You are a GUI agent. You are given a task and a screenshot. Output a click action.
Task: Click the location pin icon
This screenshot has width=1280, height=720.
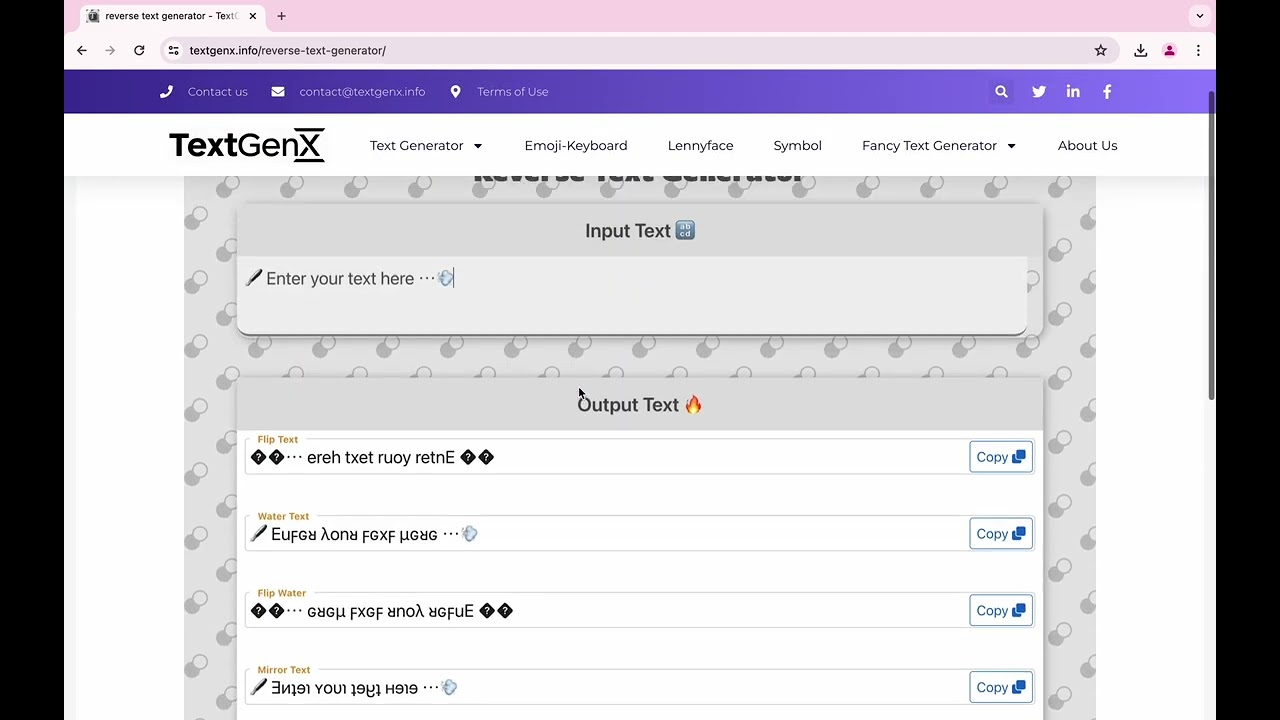point(455,92)
